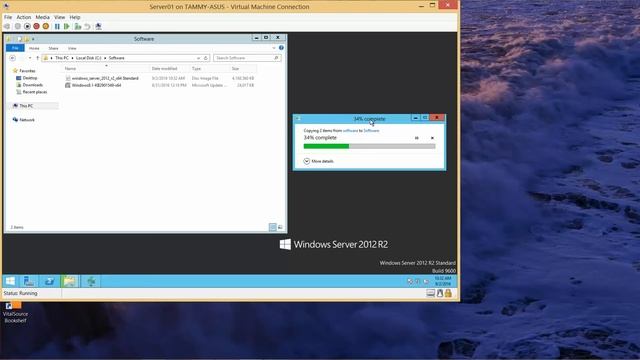Click the Checkpoint toolbar icon

78,27
